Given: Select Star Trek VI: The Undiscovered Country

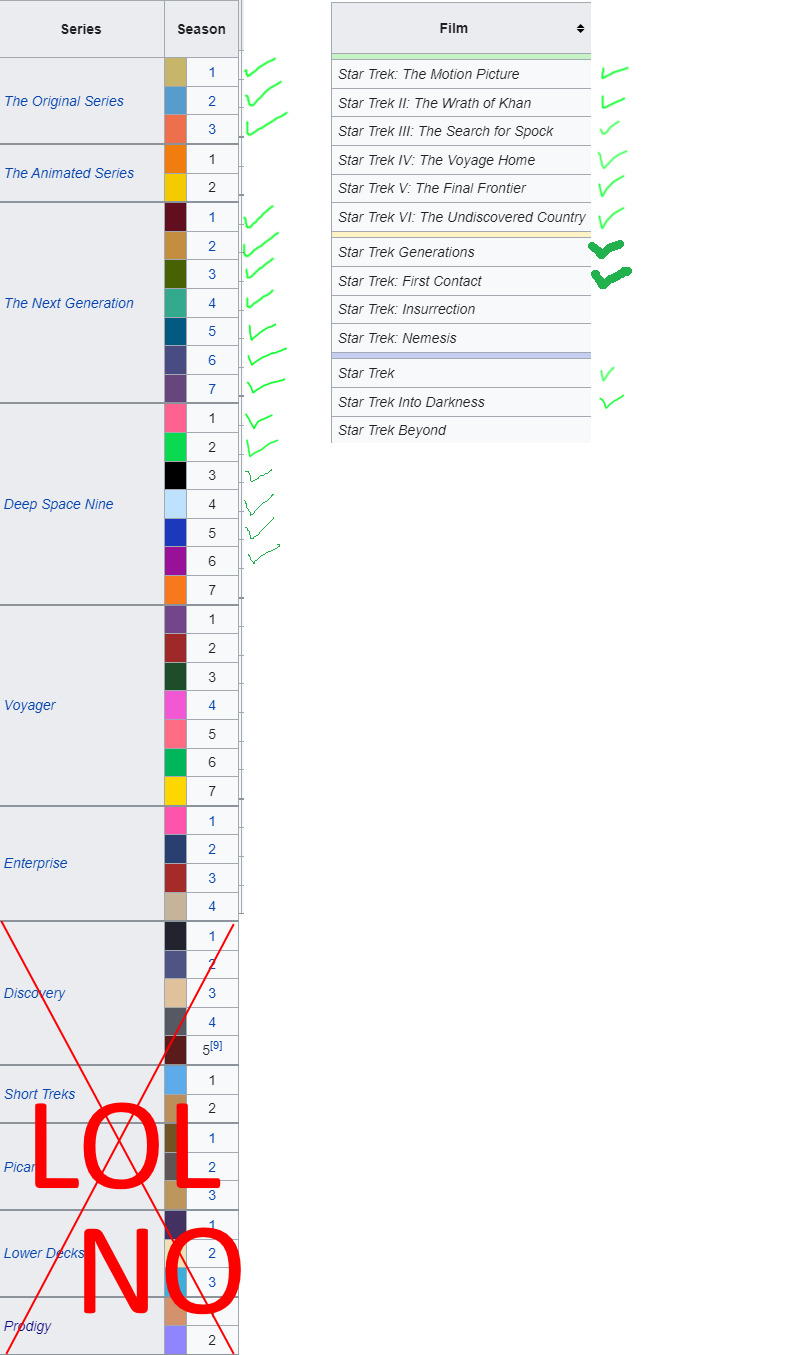Looking at the screenshot, I should click(461, 217).
